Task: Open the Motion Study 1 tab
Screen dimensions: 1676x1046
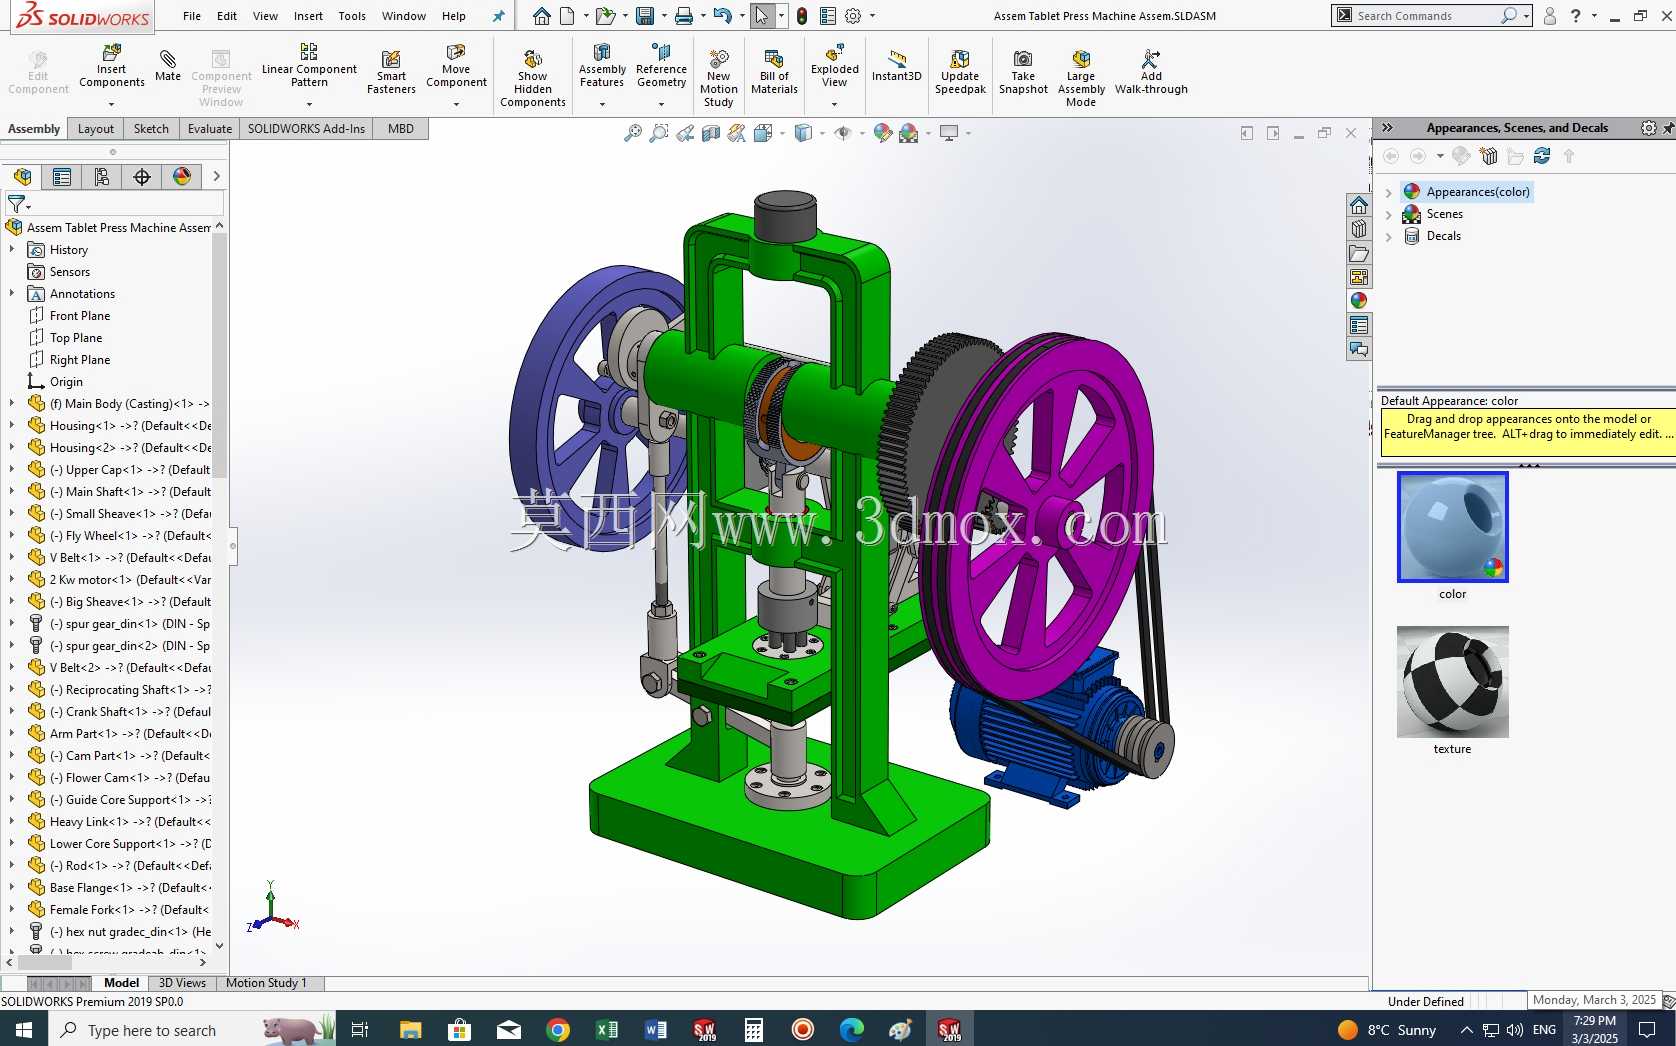Action: 266,983
